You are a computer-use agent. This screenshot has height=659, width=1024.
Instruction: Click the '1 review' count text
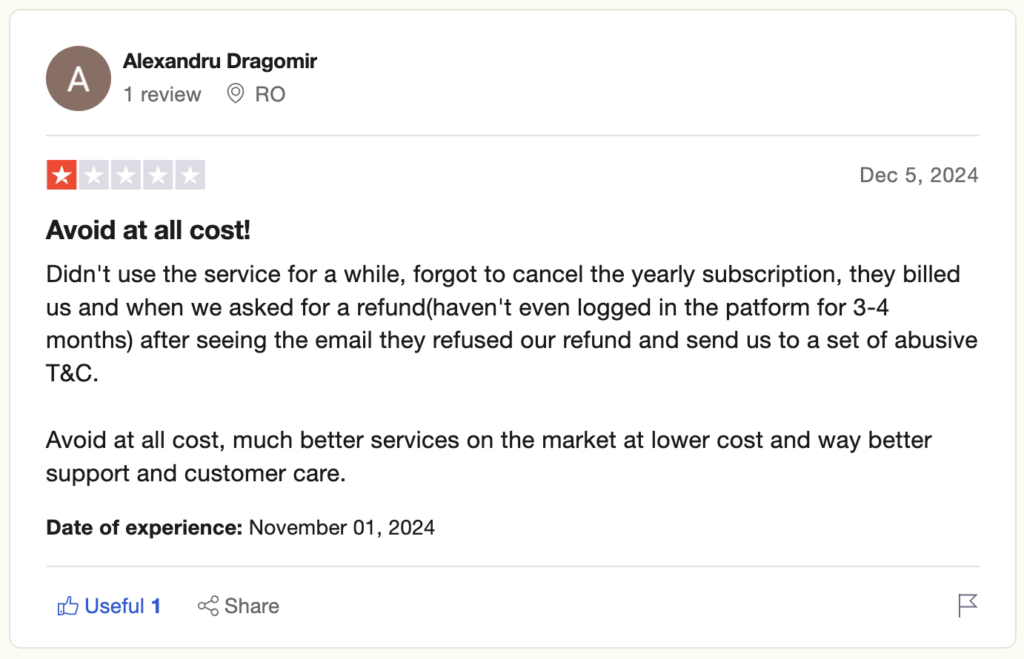coord(162,95)
